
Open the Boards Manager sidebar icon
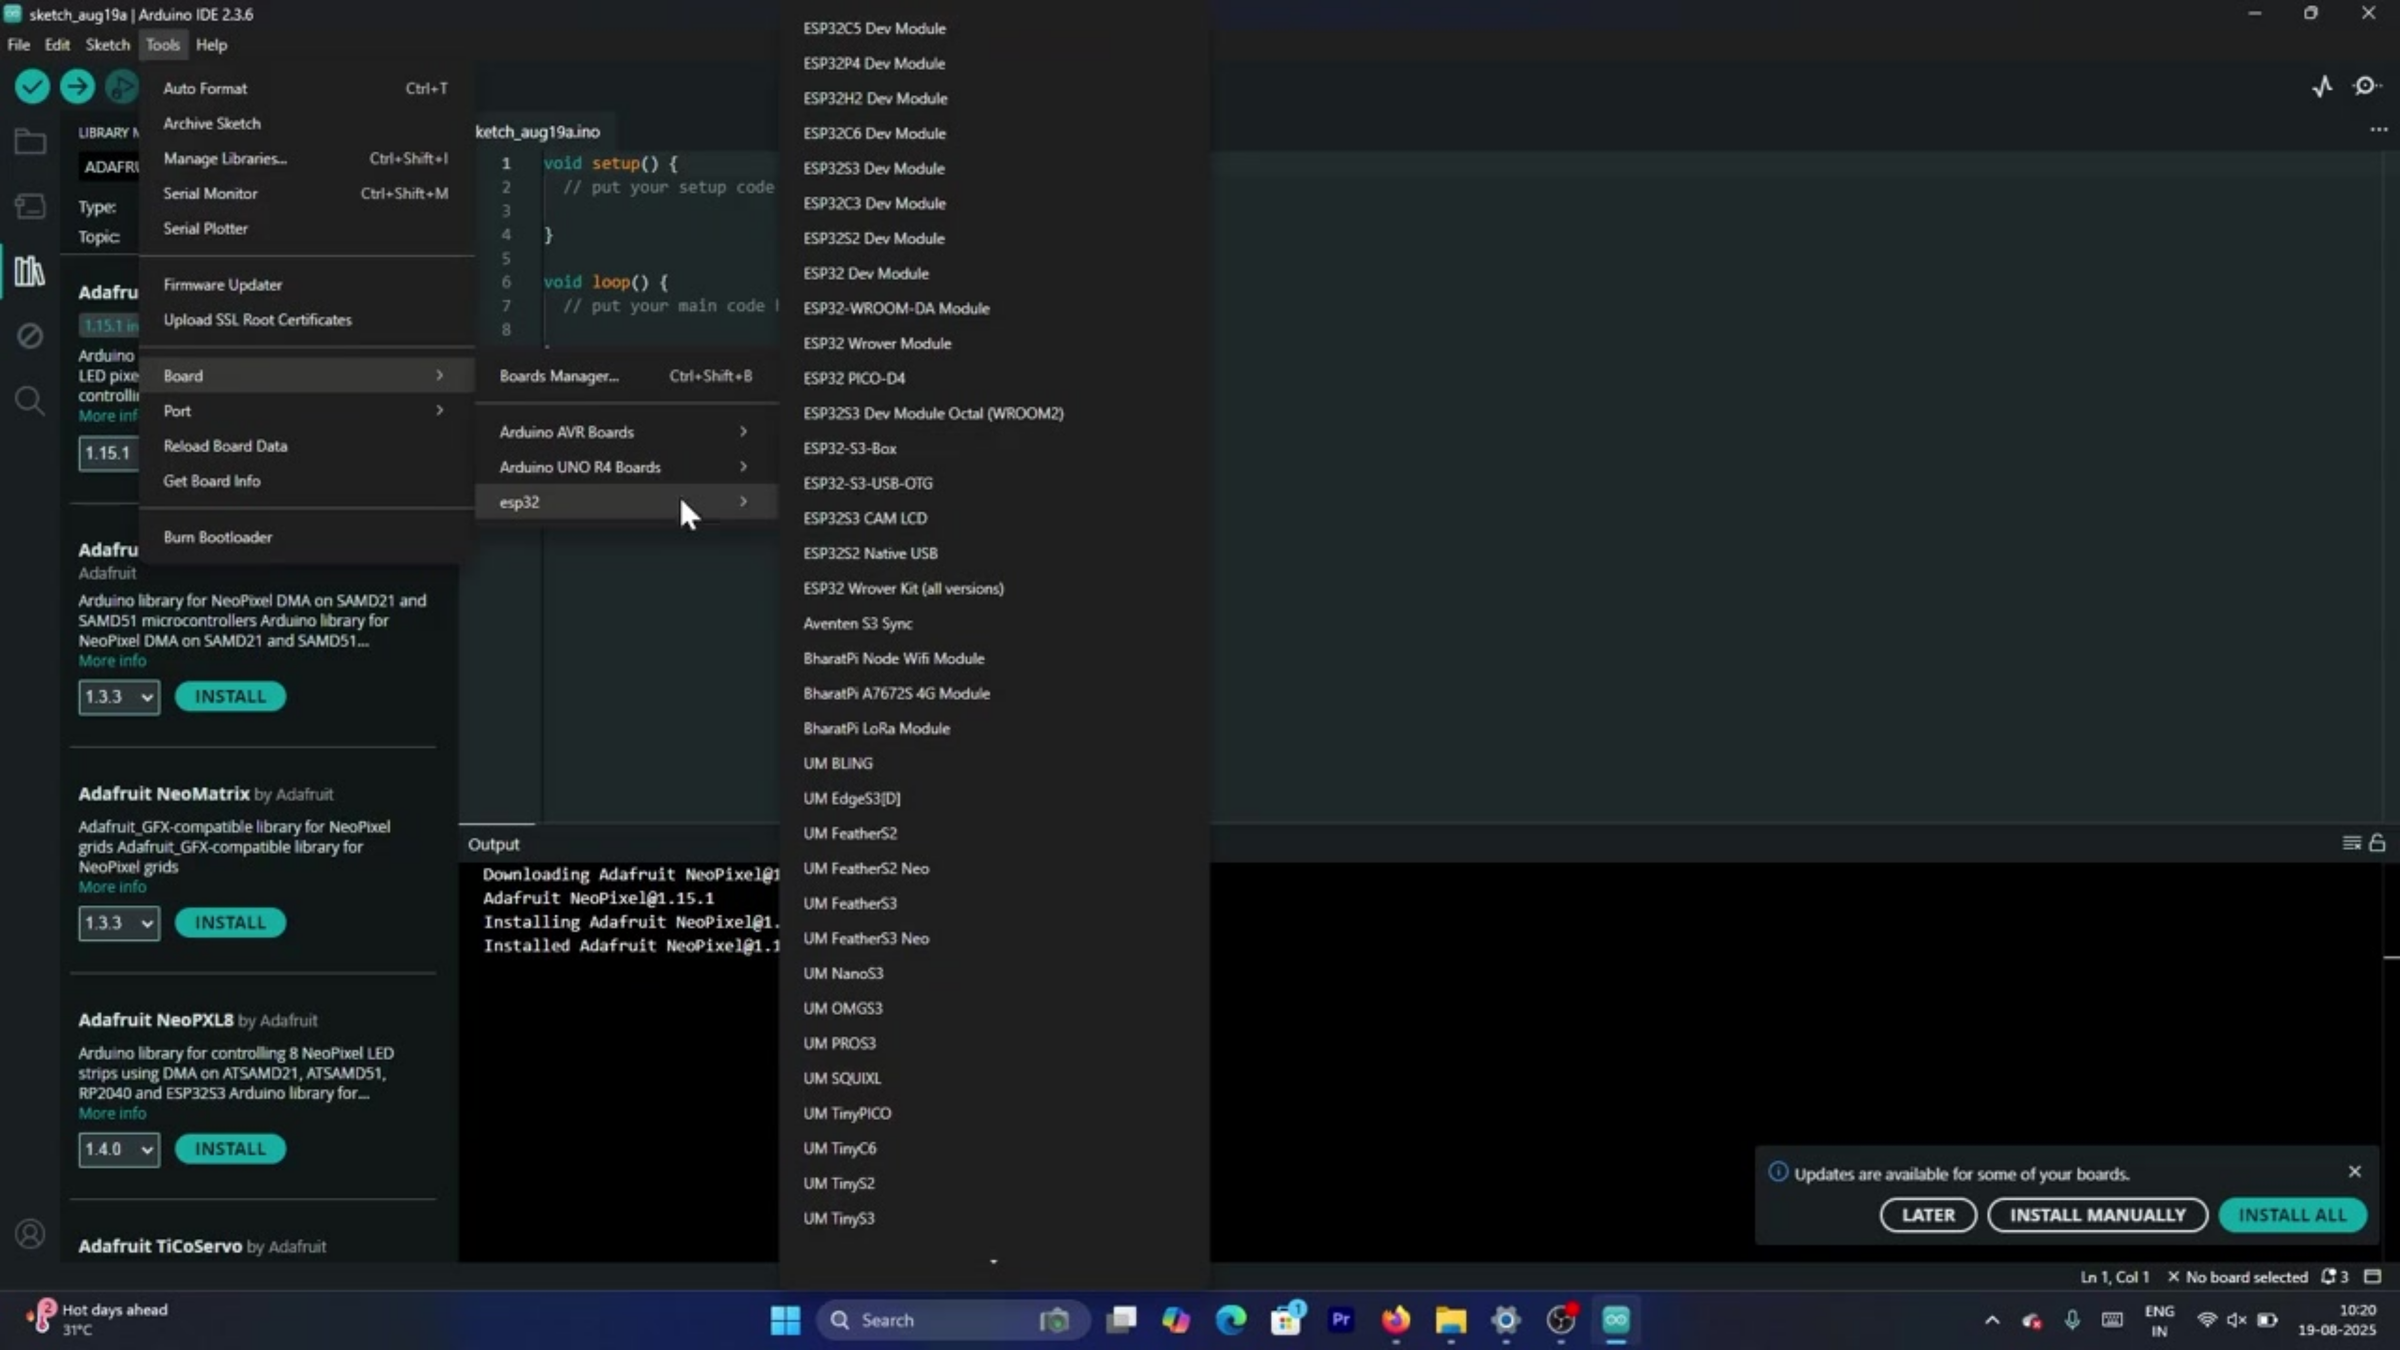point(30,206)
